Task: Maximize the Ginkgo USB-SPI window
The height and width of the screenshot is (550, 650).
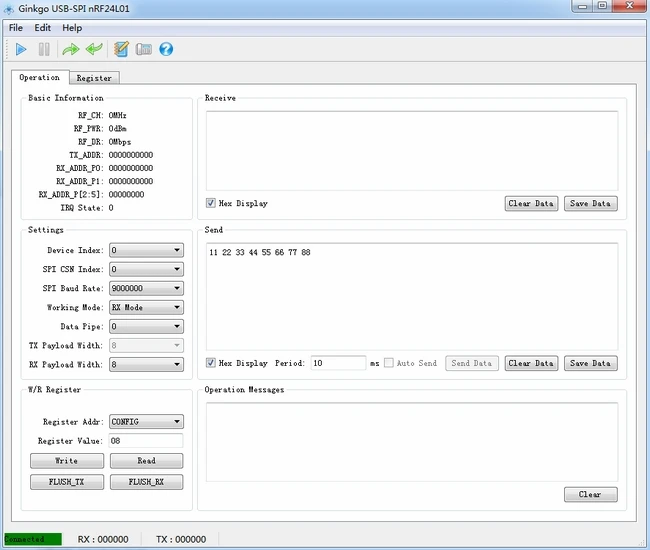Action: pyautogui.click(x=602, y=6)
